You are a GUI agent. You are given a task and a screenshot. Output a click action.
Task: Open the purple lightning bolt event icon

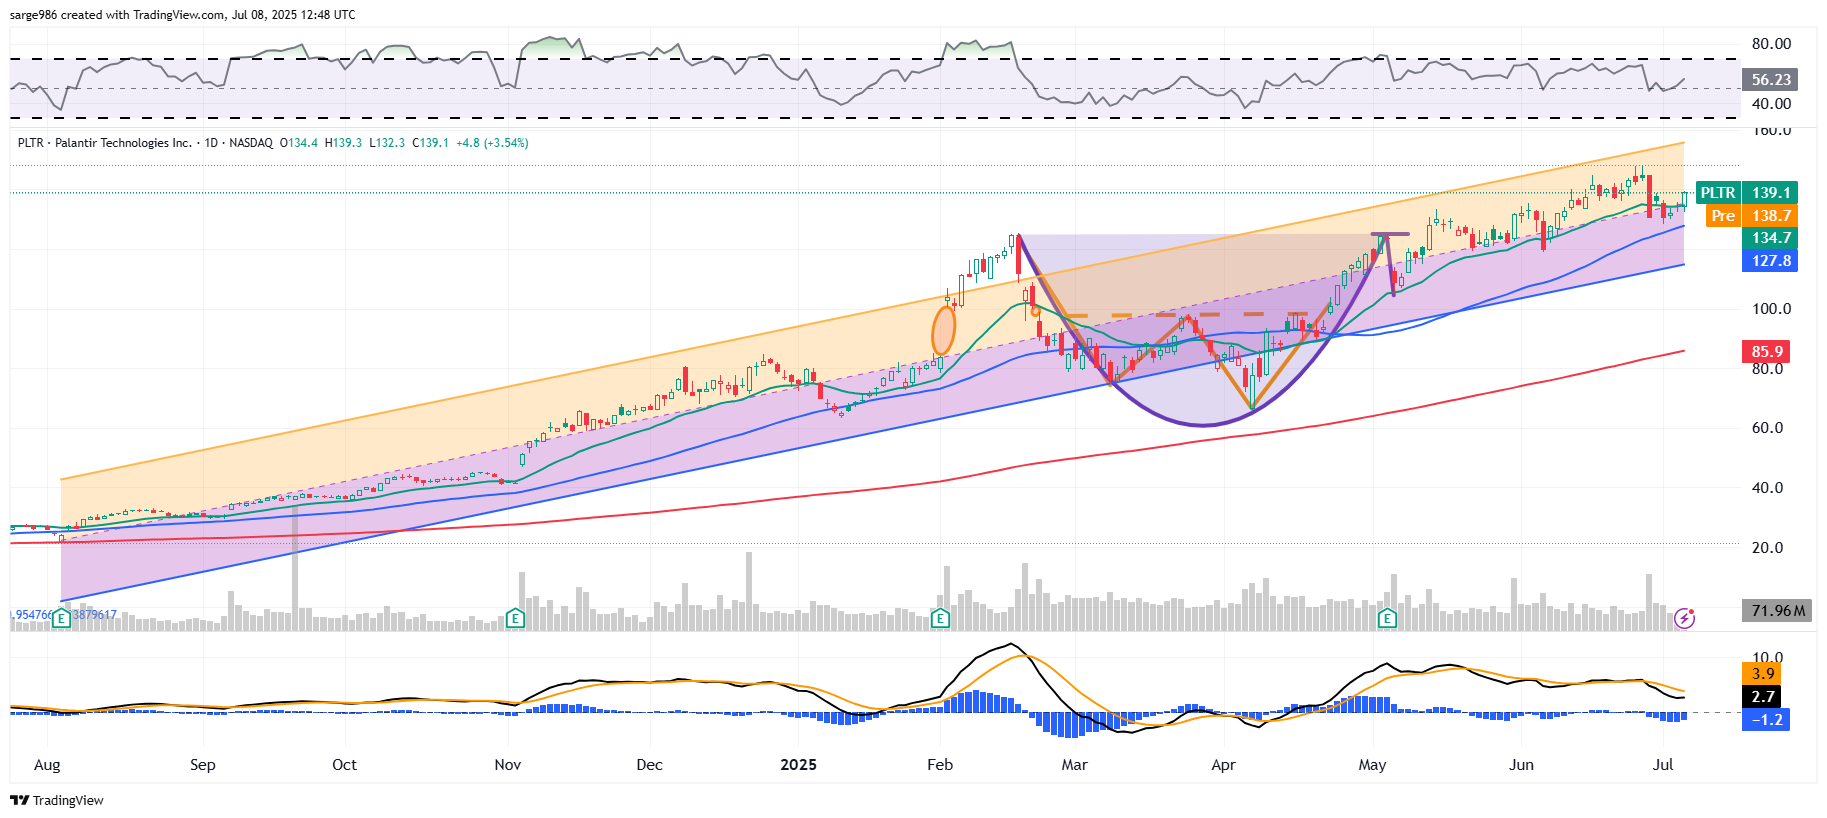tap(1685, 618)
